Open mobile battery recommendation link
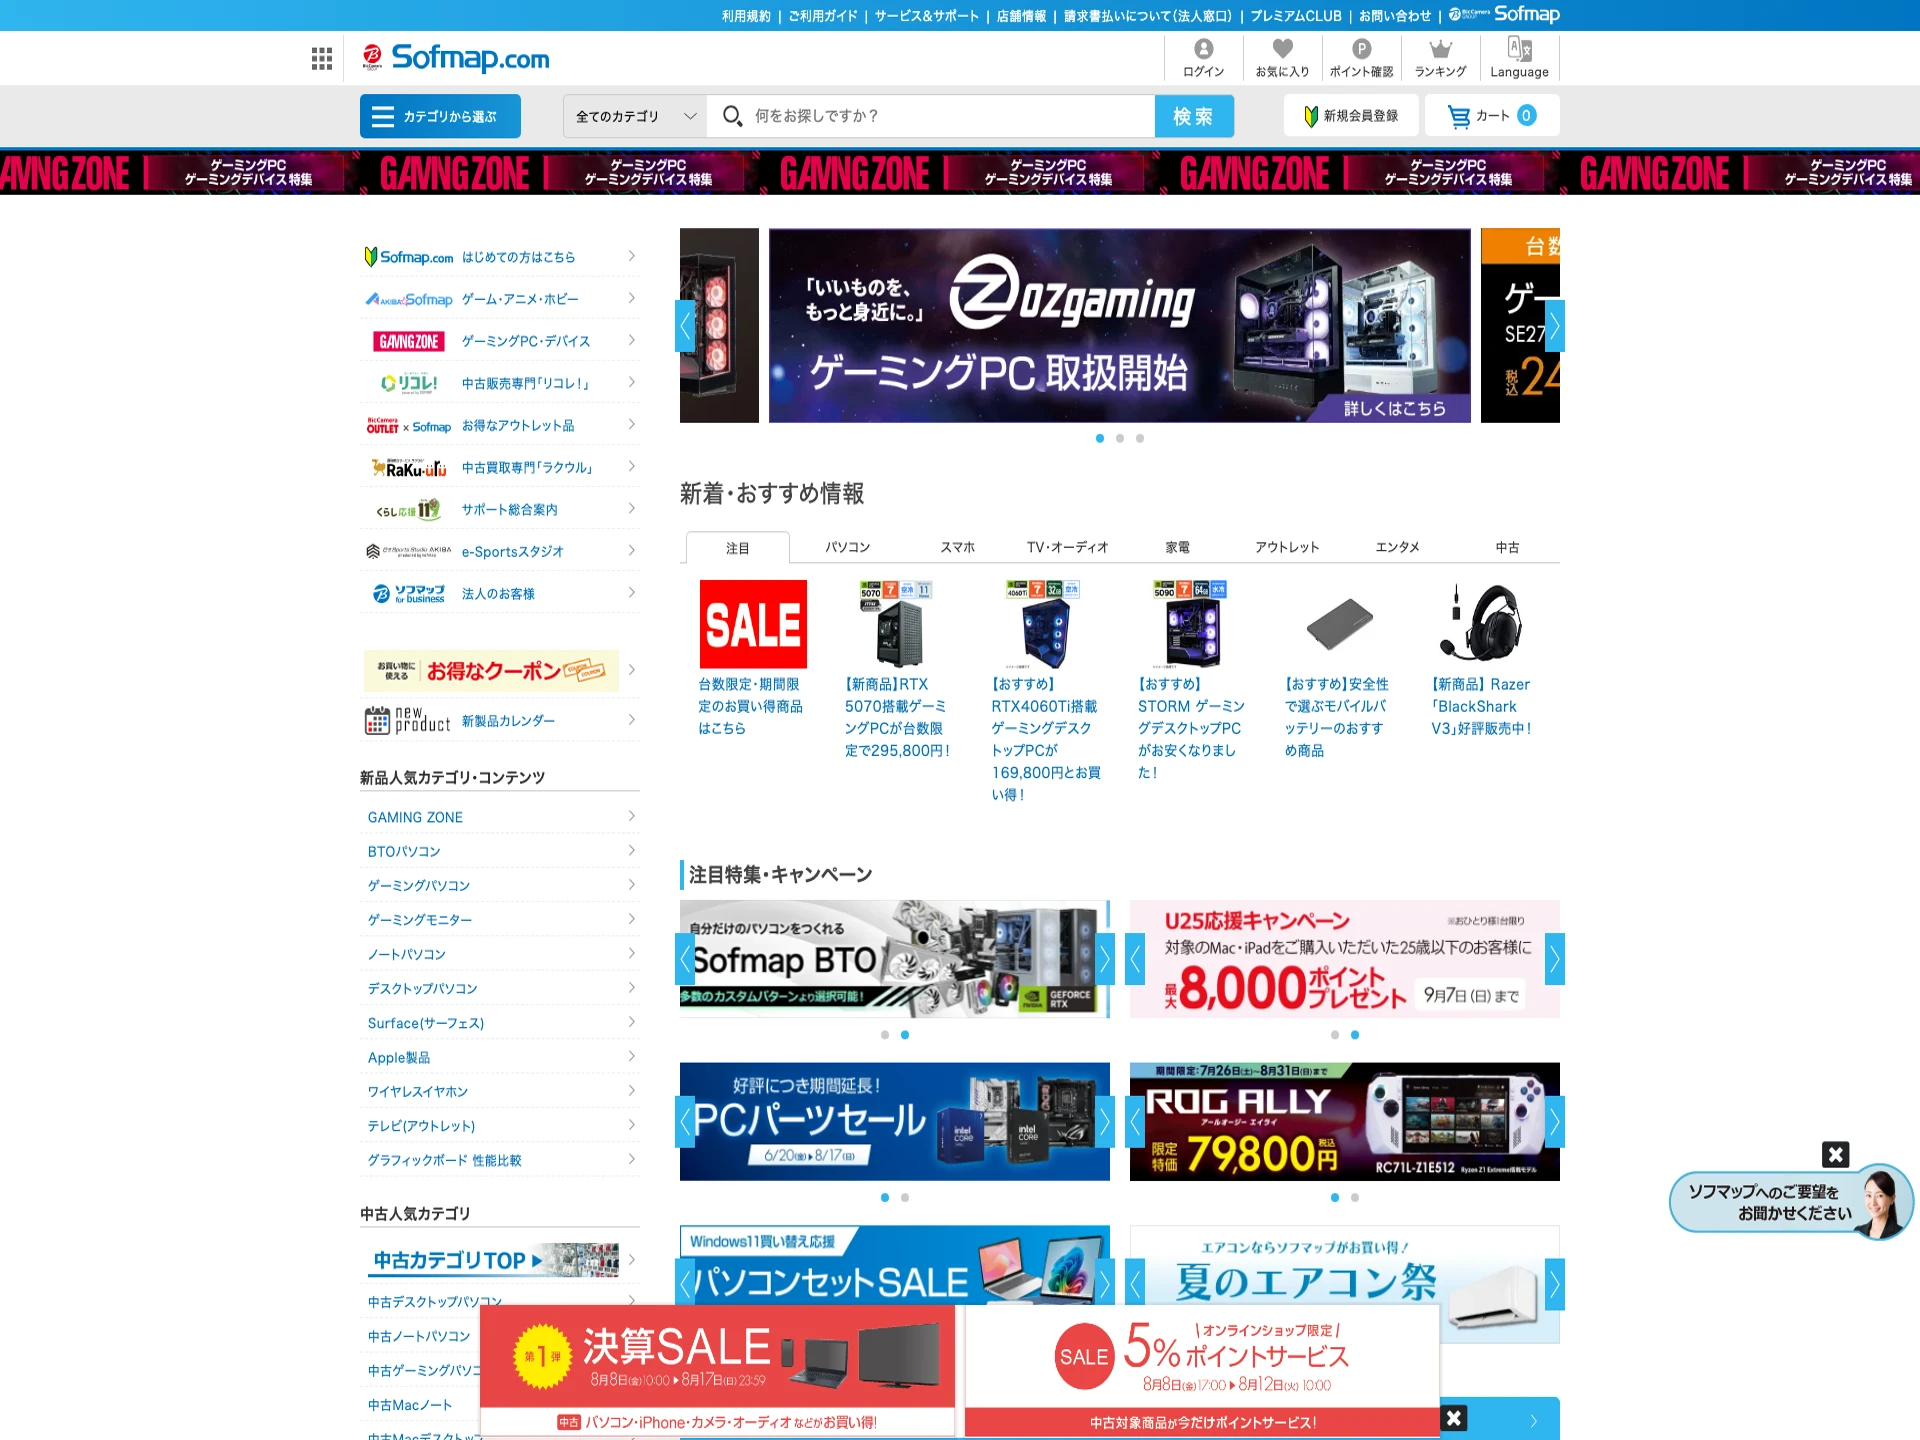The height and width of the screenshot is (1440, 1920). coord(1336,717)
